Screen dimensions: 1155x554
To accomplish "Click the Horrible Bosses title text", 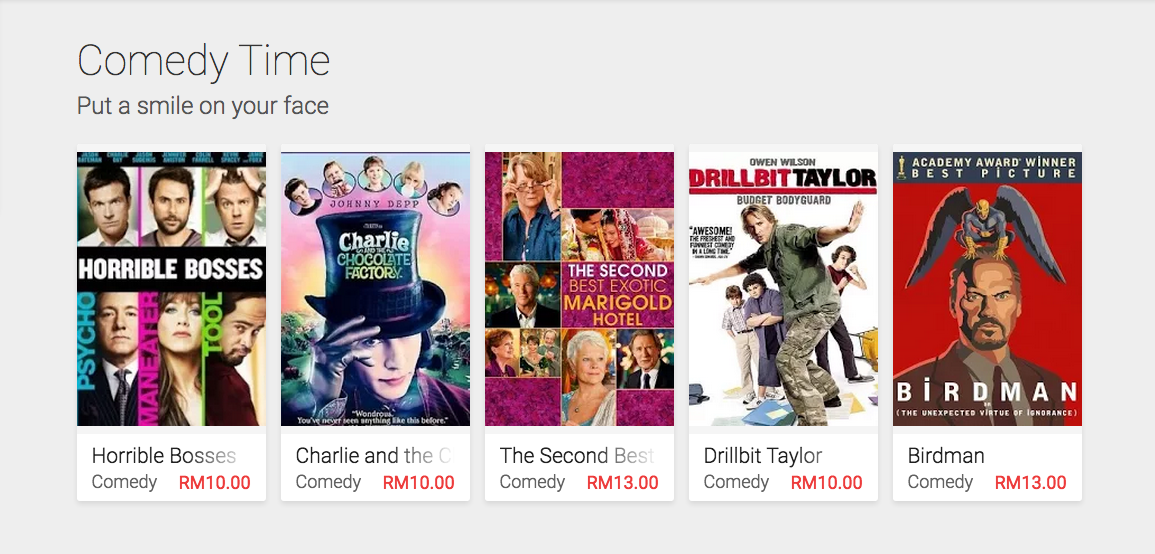I will (x=164, y=456).
